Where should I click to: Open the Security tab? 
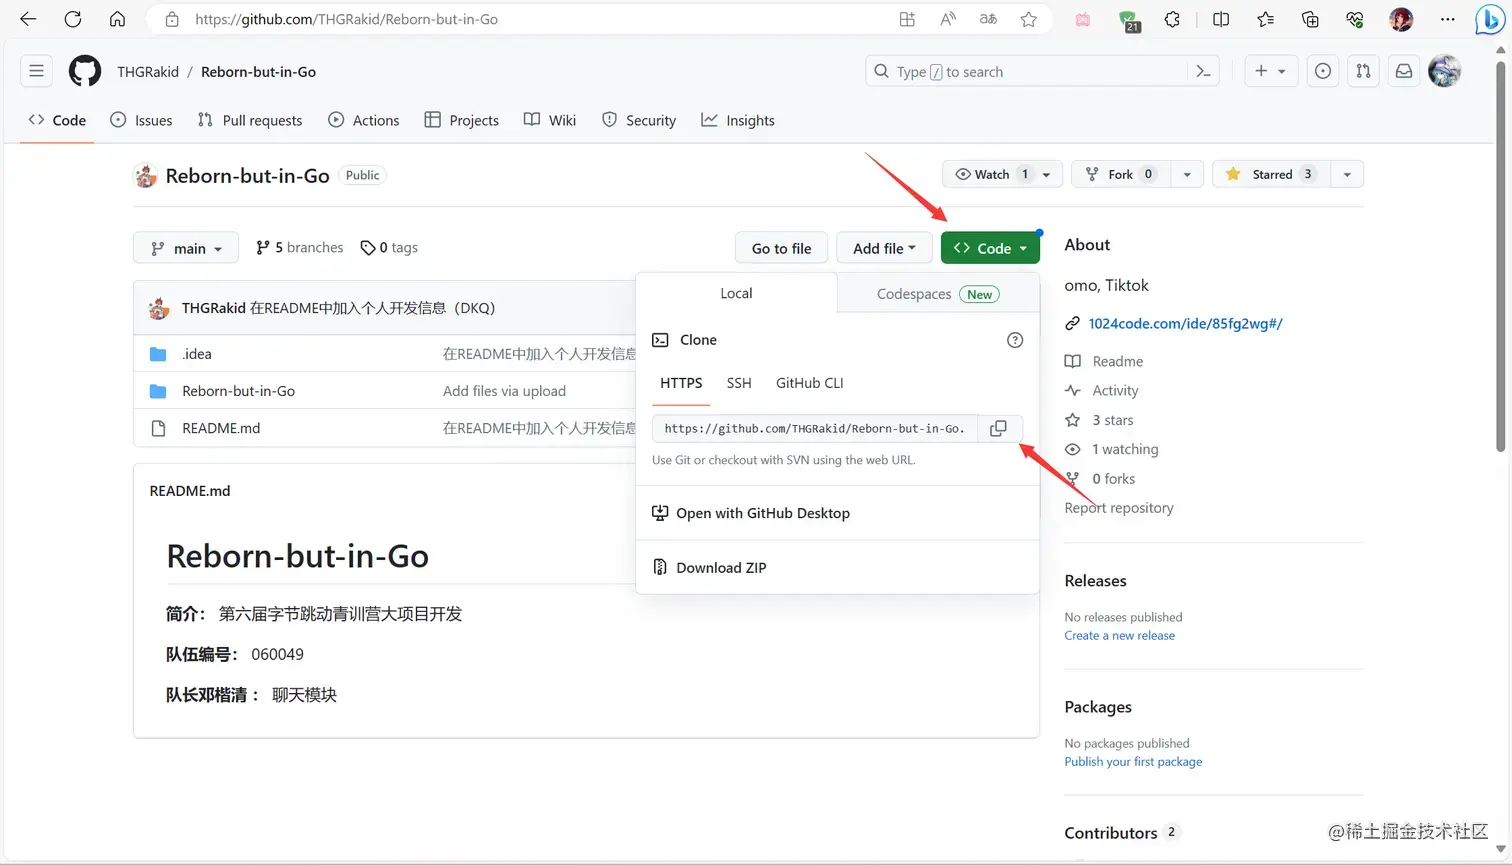[639, 120]
